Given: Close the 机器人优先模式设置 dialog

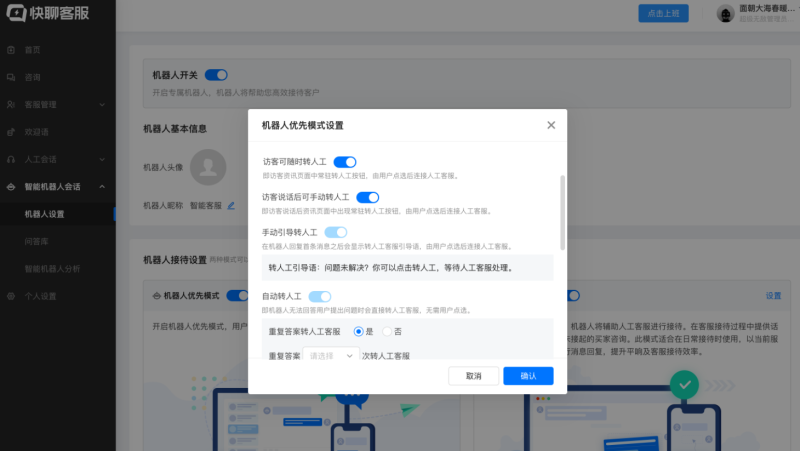Looking at the screenshot, I should pos(551,126).
